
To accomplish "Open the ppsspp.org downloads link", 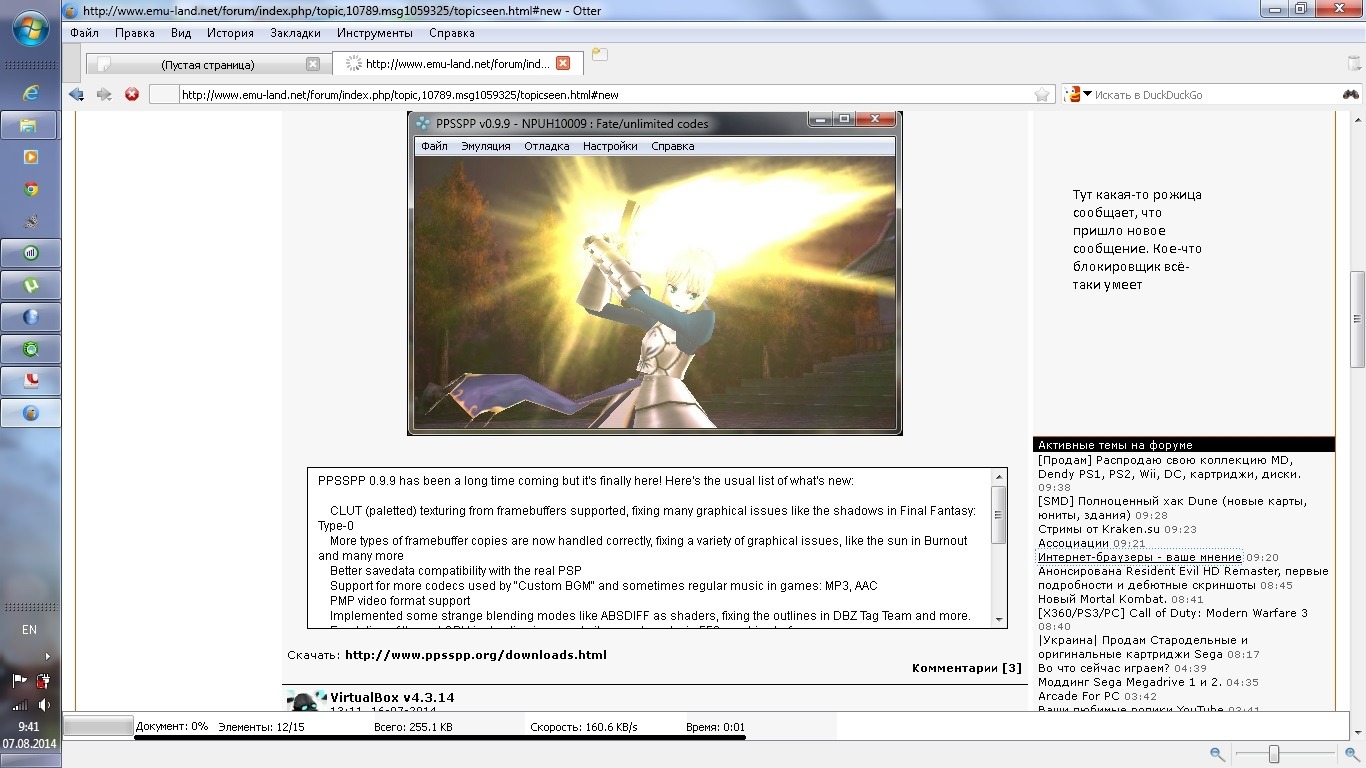I will 476,655.
